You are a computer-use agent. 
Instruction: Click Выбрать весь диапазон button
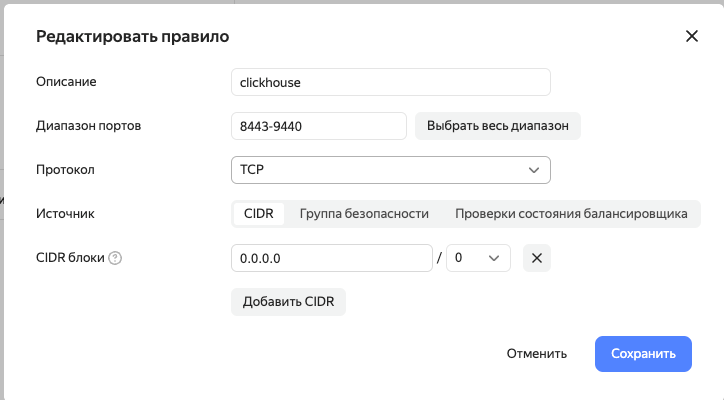click(x=498, y=126)
